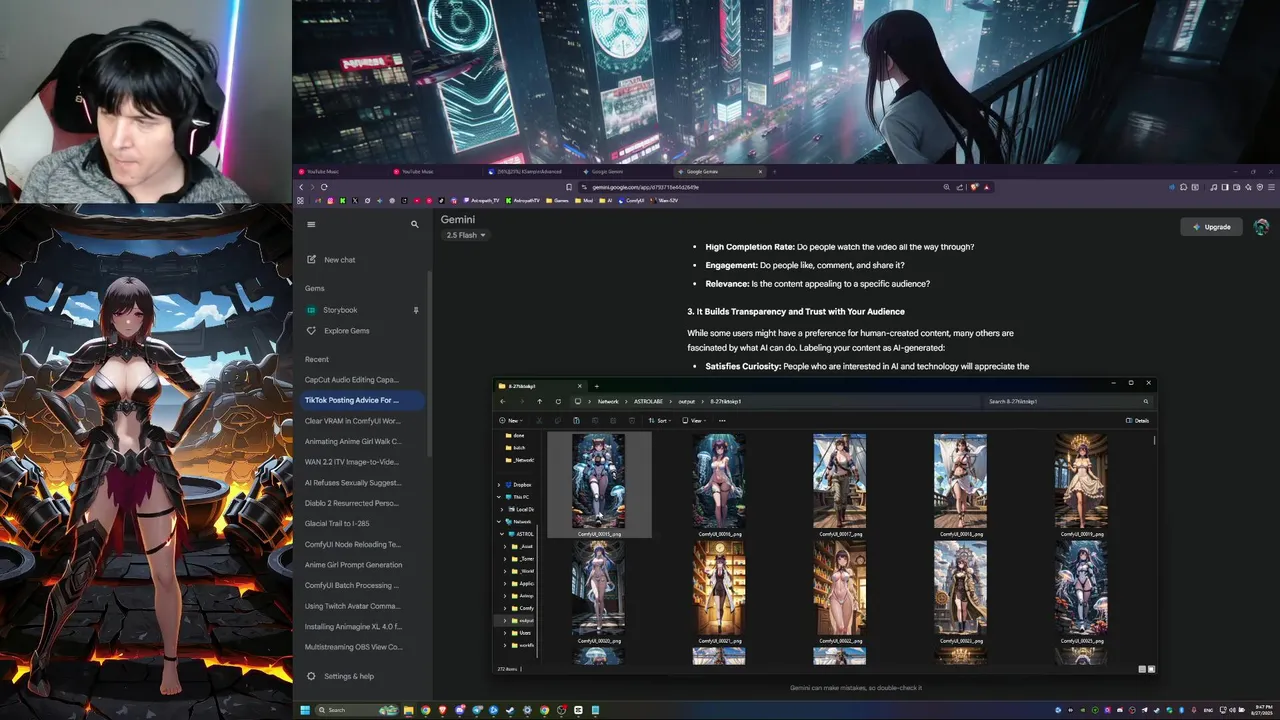Open the New dropdown in Explorer

click(x=511, y=420)
